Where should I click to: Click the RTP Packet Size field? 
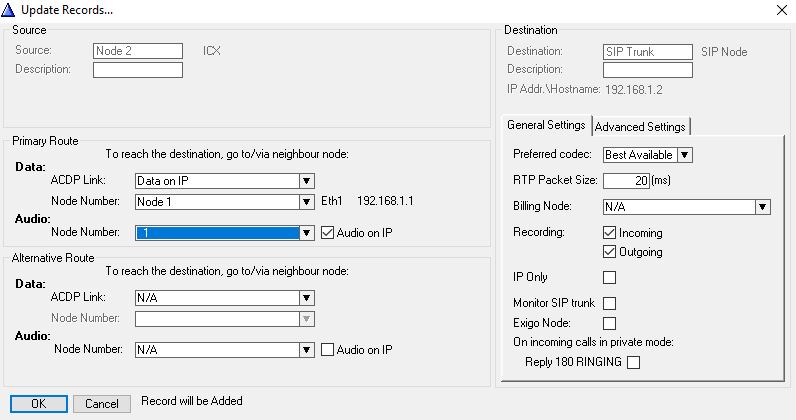coord(626,181)
